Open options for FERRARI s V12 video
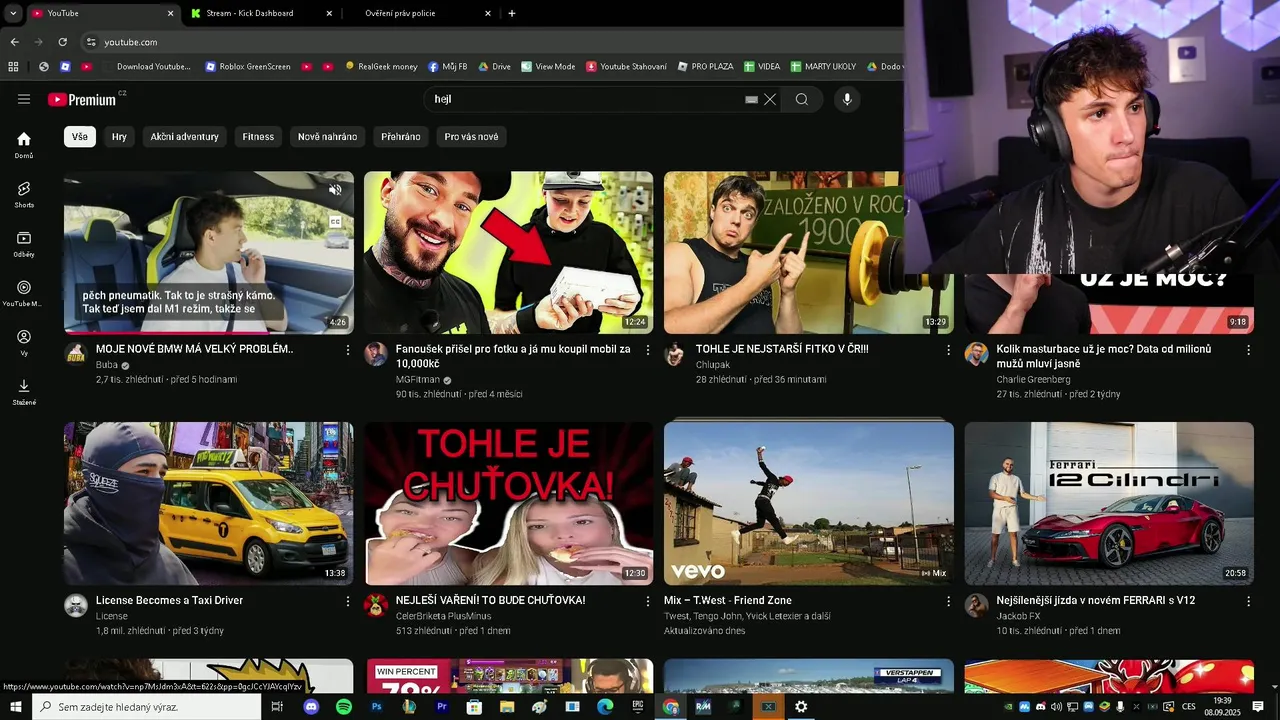The image size is (1280, 720). 1248,601
